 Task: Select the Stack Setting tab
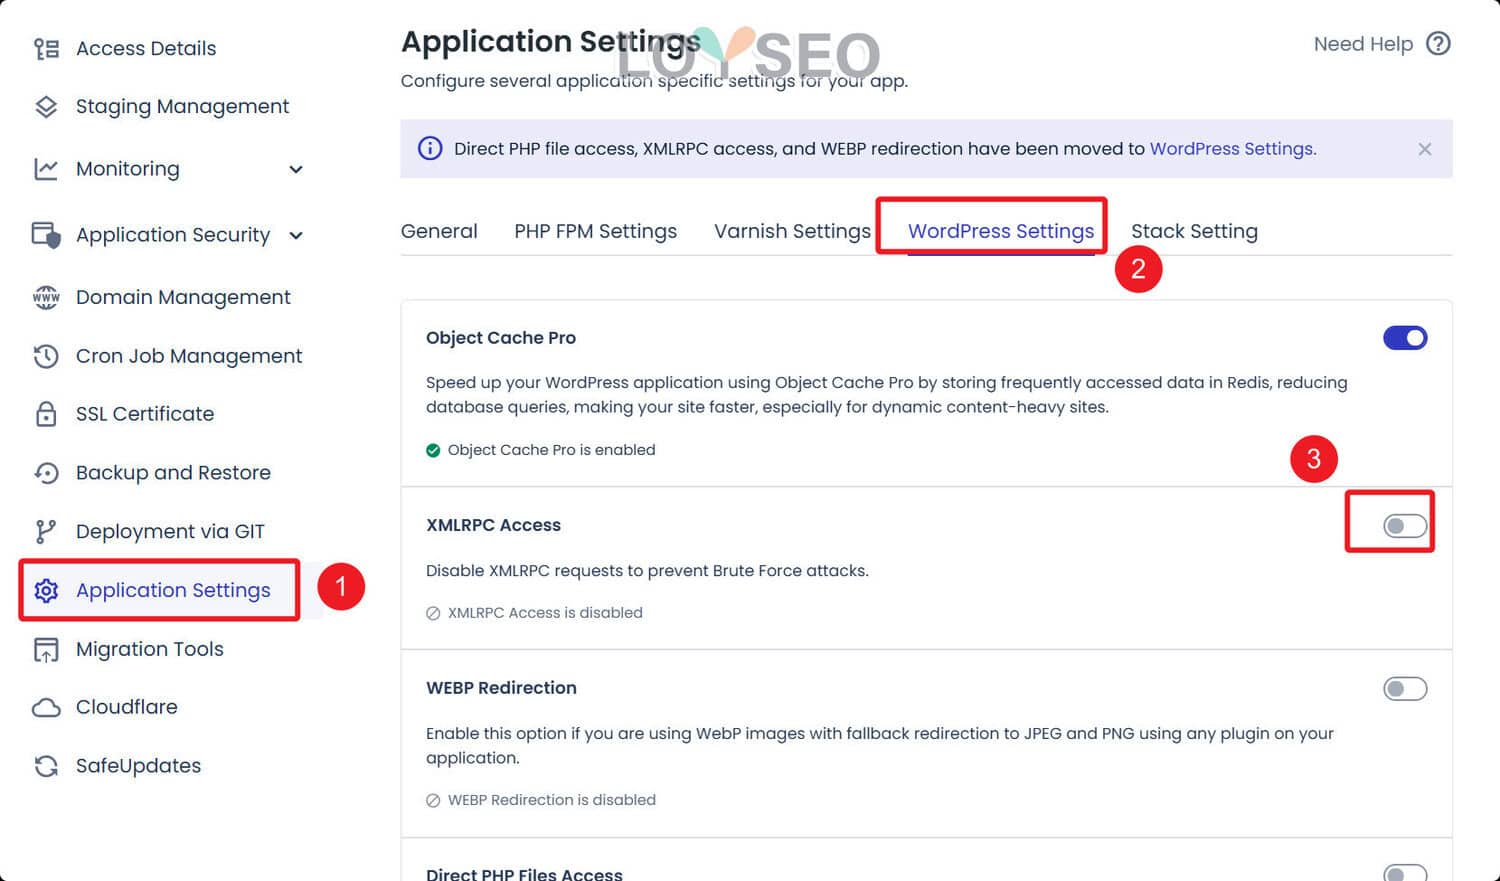point(1194,231)
